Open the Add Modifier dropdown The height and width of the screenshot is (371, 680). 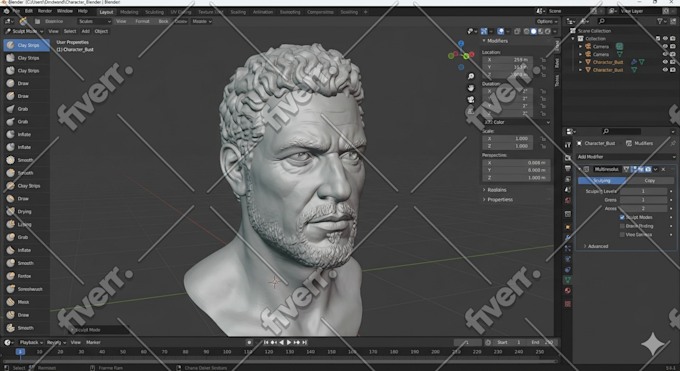[626, 157]
